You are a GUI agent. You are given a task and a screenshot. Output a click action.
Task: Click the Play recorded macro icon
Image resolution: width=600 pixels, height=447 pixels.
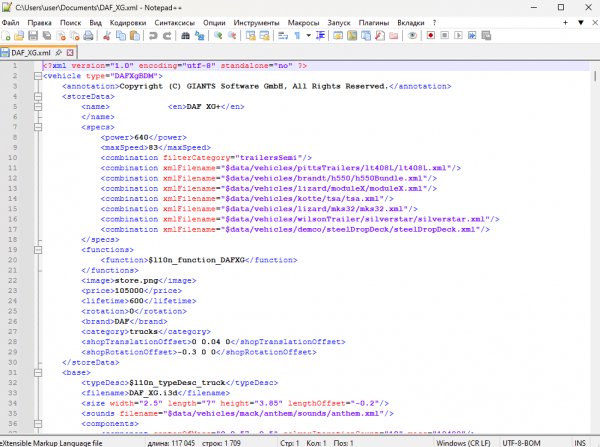[458, 36]
